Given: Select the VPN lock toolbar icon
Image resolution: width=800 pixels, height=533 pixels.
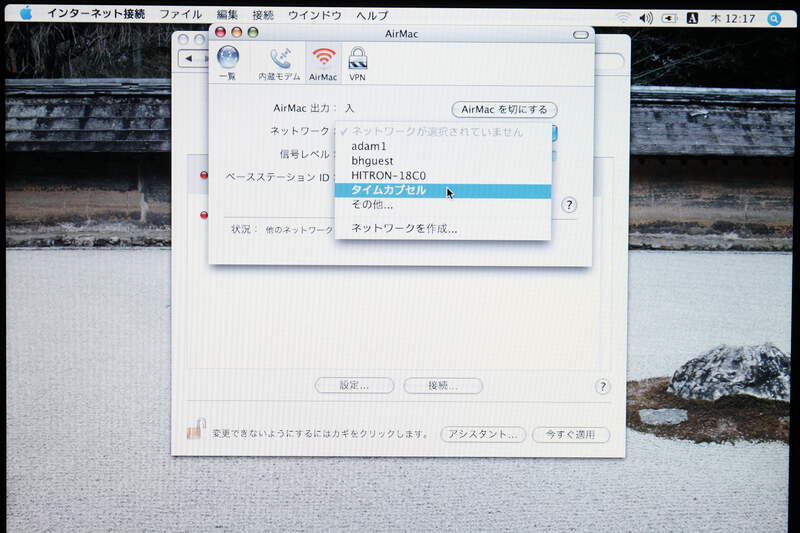Looking at the screenshot, I should click(357, 64).
